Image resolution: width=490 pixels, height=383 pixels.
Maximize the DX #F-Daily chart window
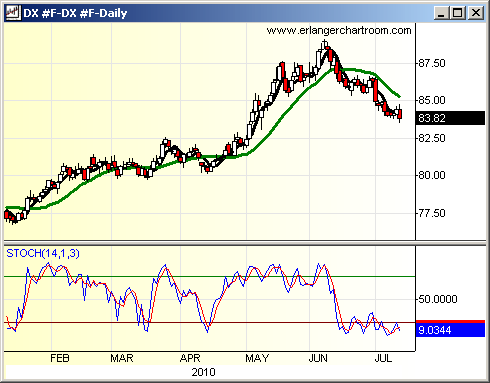[x=458, y=13]
